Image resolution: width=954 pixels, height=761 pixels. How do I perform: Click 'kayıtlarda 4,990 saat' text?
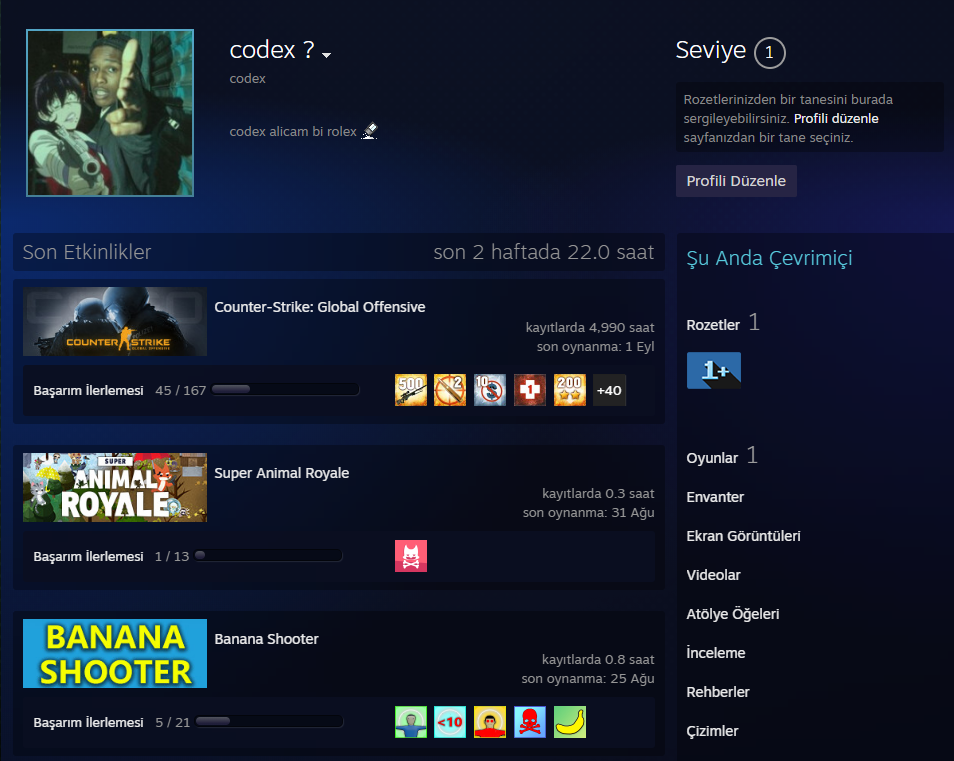click(x=590, y=327)
